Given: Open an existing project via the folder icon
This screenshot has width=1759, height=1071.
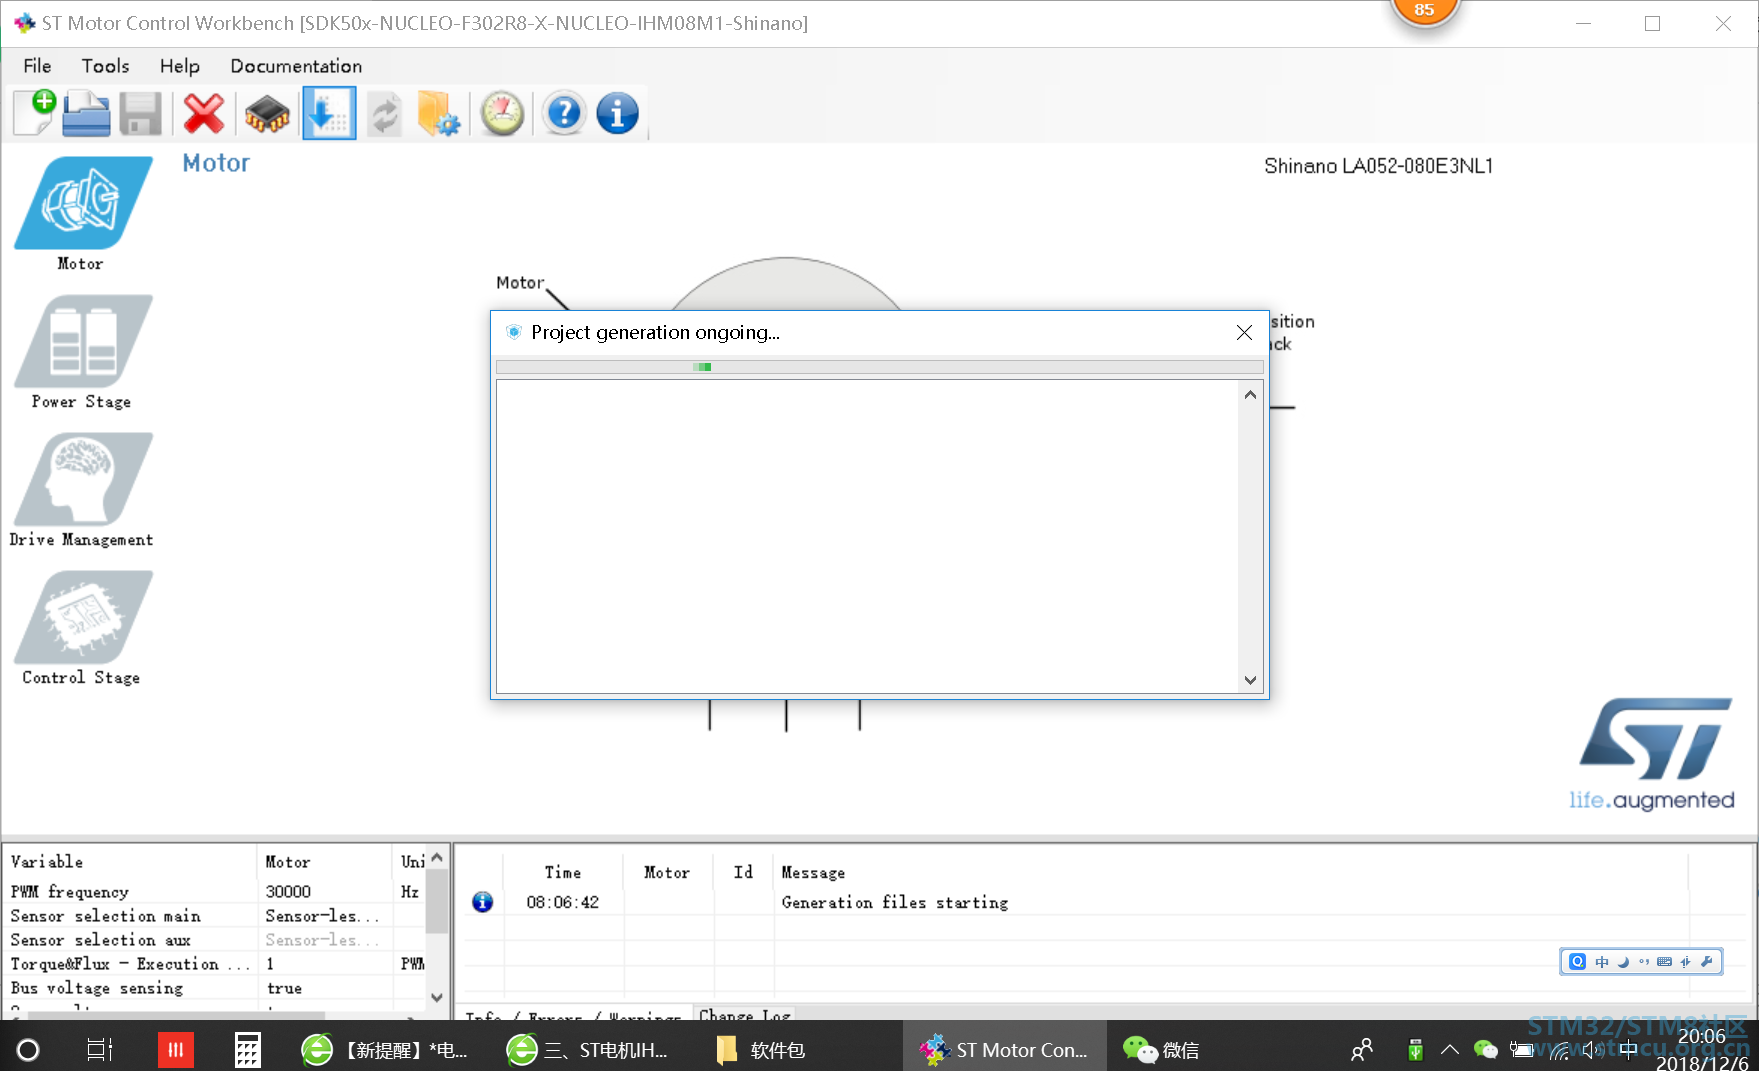Looking at the screenshot, I should 86,113.
